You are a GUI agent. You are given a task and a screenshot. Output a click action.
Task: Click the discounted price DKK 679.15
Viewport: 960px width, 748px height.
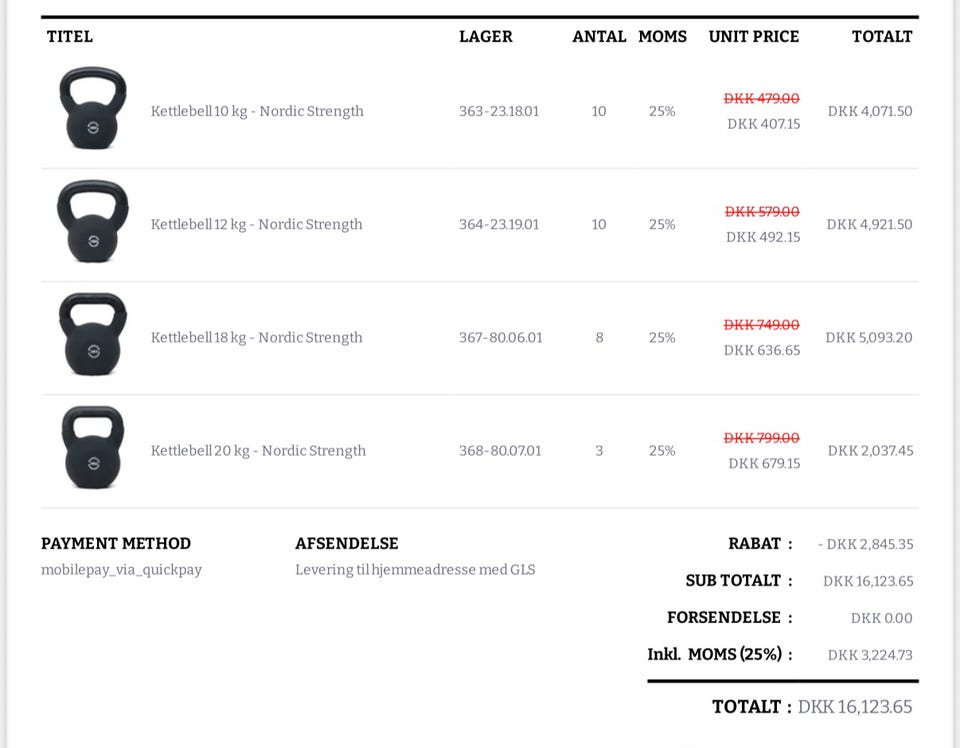point(764,463)
